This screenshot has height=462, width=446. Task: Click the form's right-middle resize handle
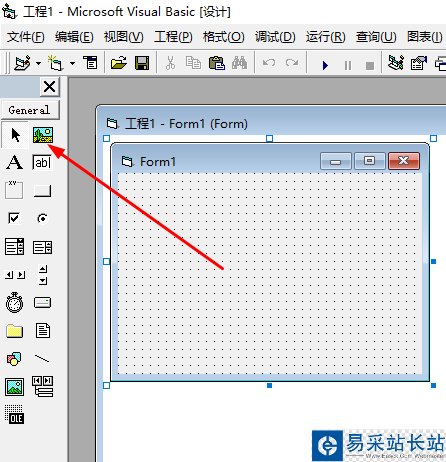[x=433, y=262]
